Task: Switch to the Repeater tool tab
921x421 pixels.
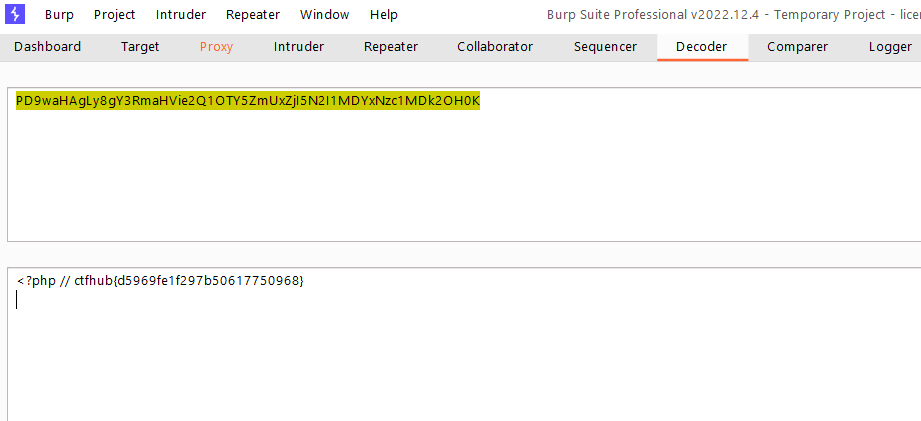Action: tap(391, 47)
